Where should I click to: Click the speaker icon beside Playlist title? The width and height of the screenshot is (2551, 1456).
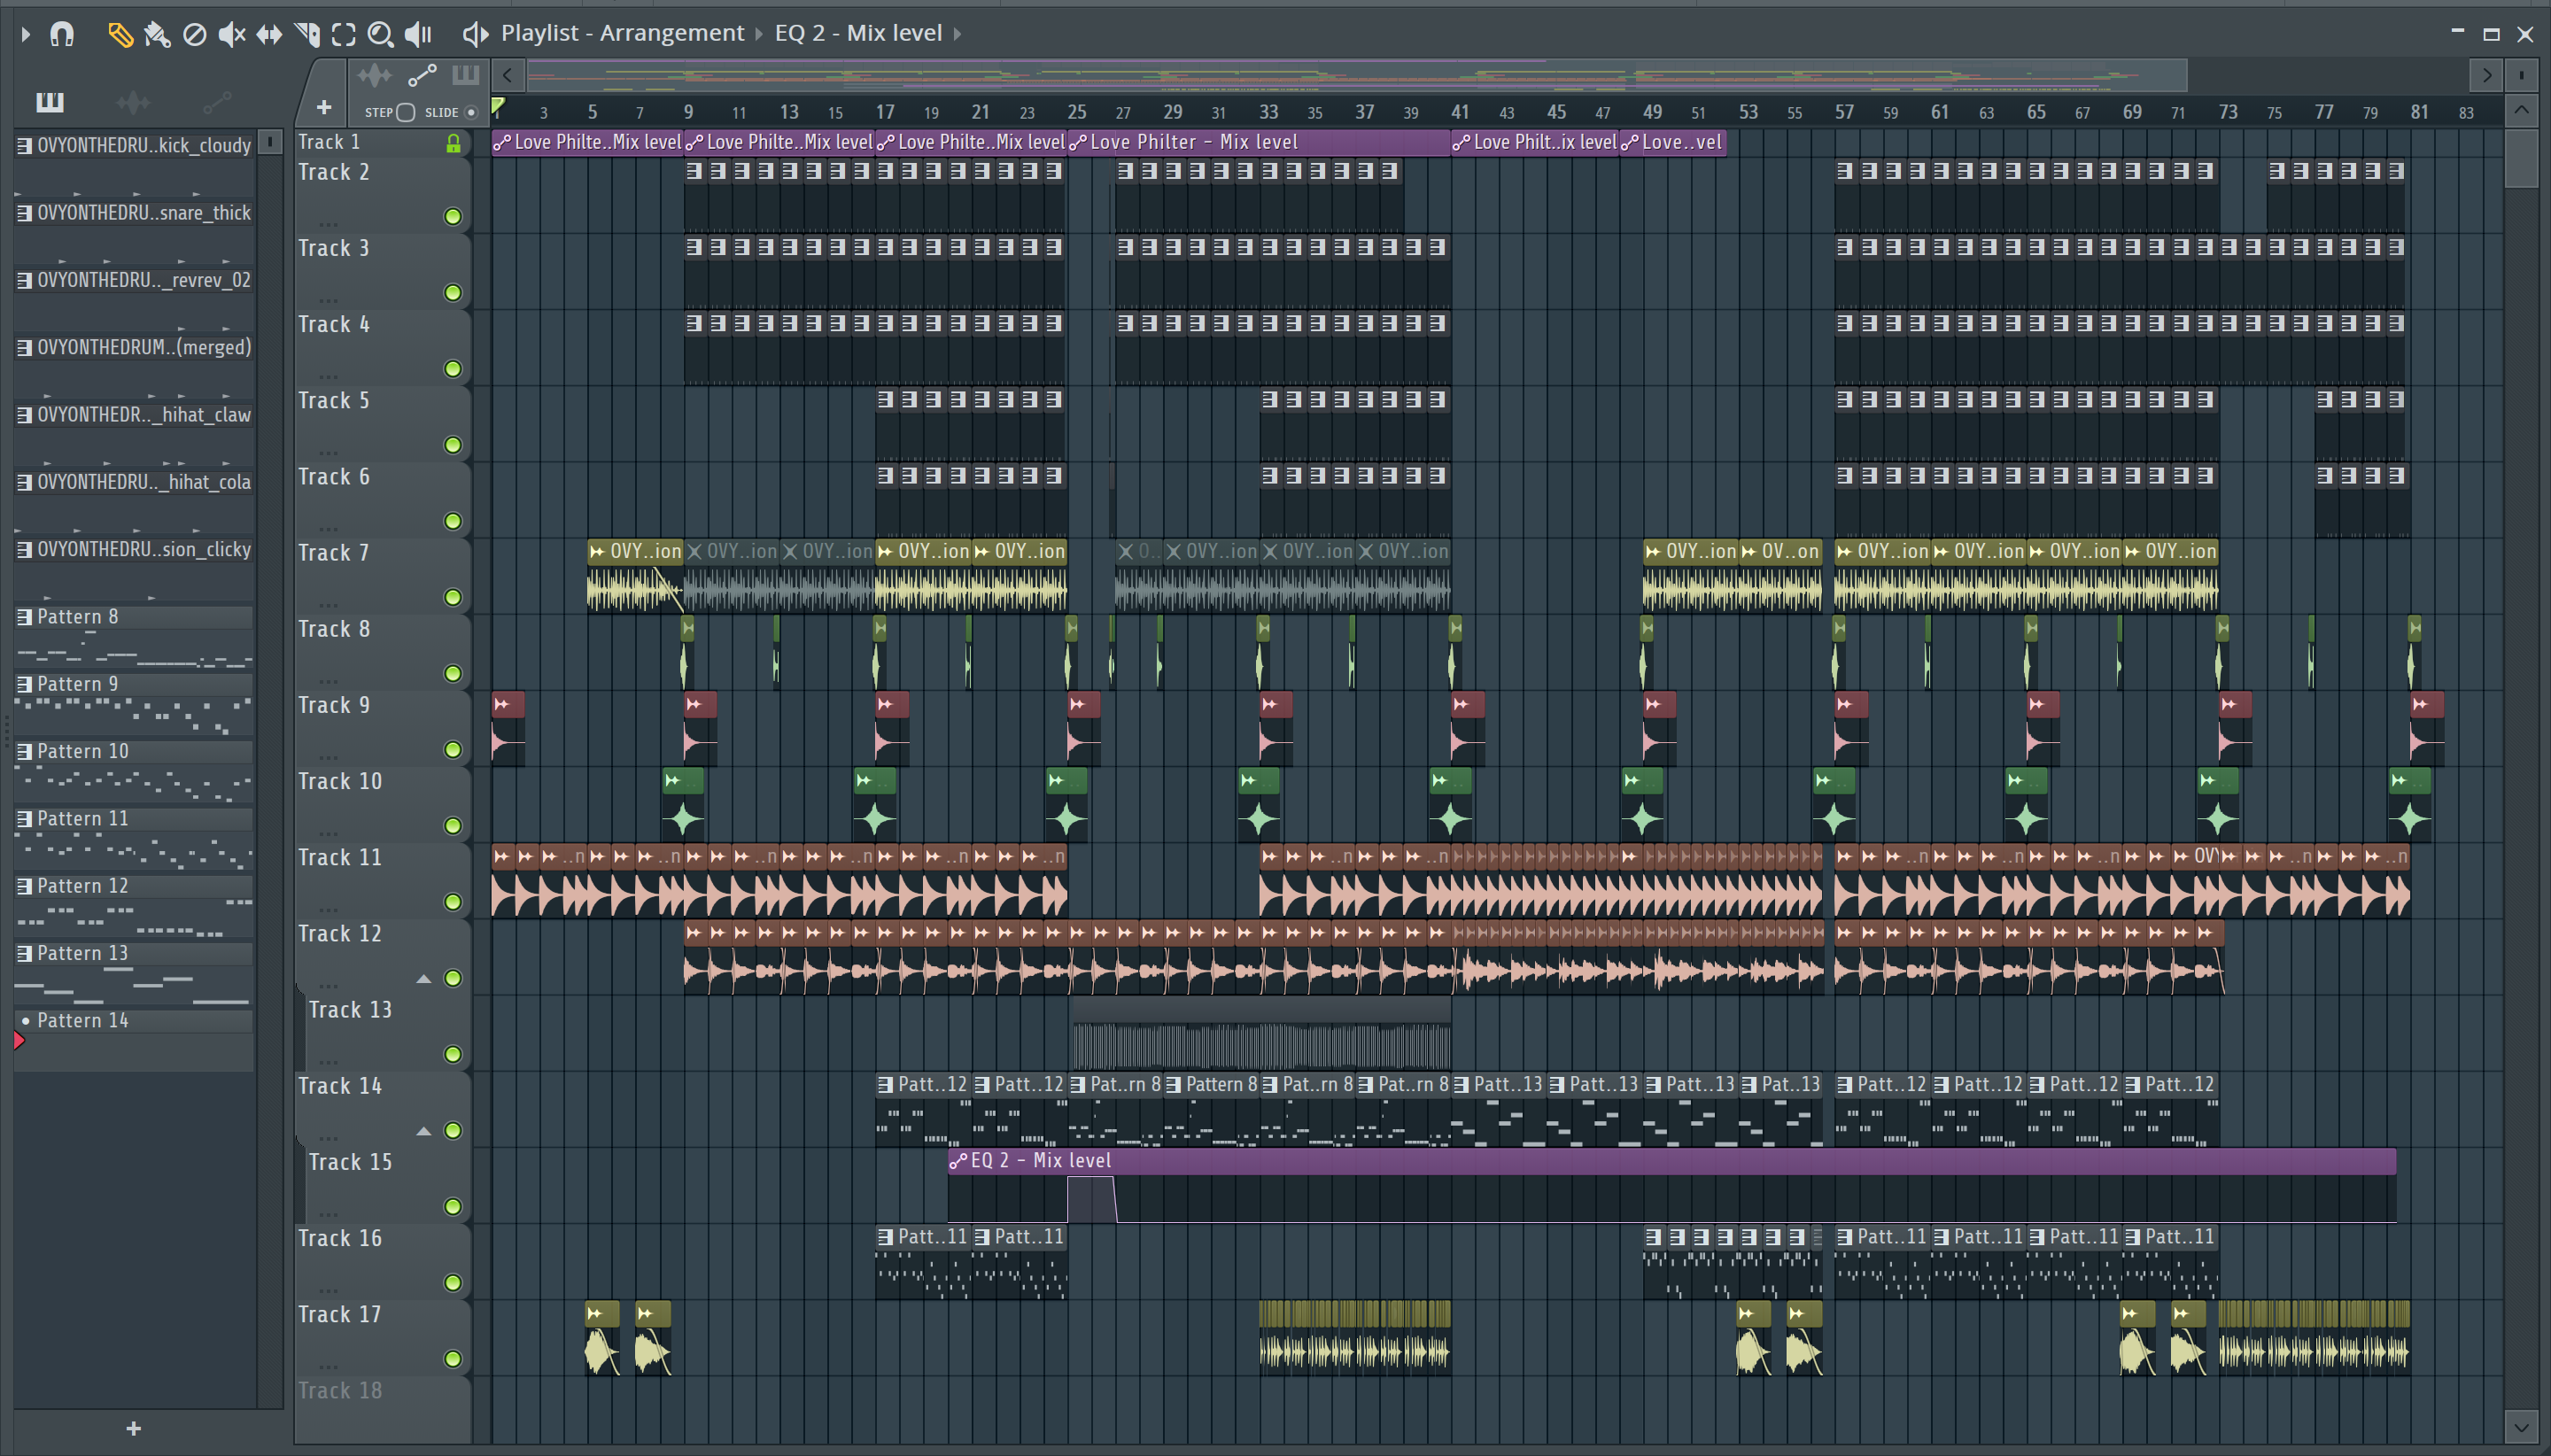coord(475,35)
